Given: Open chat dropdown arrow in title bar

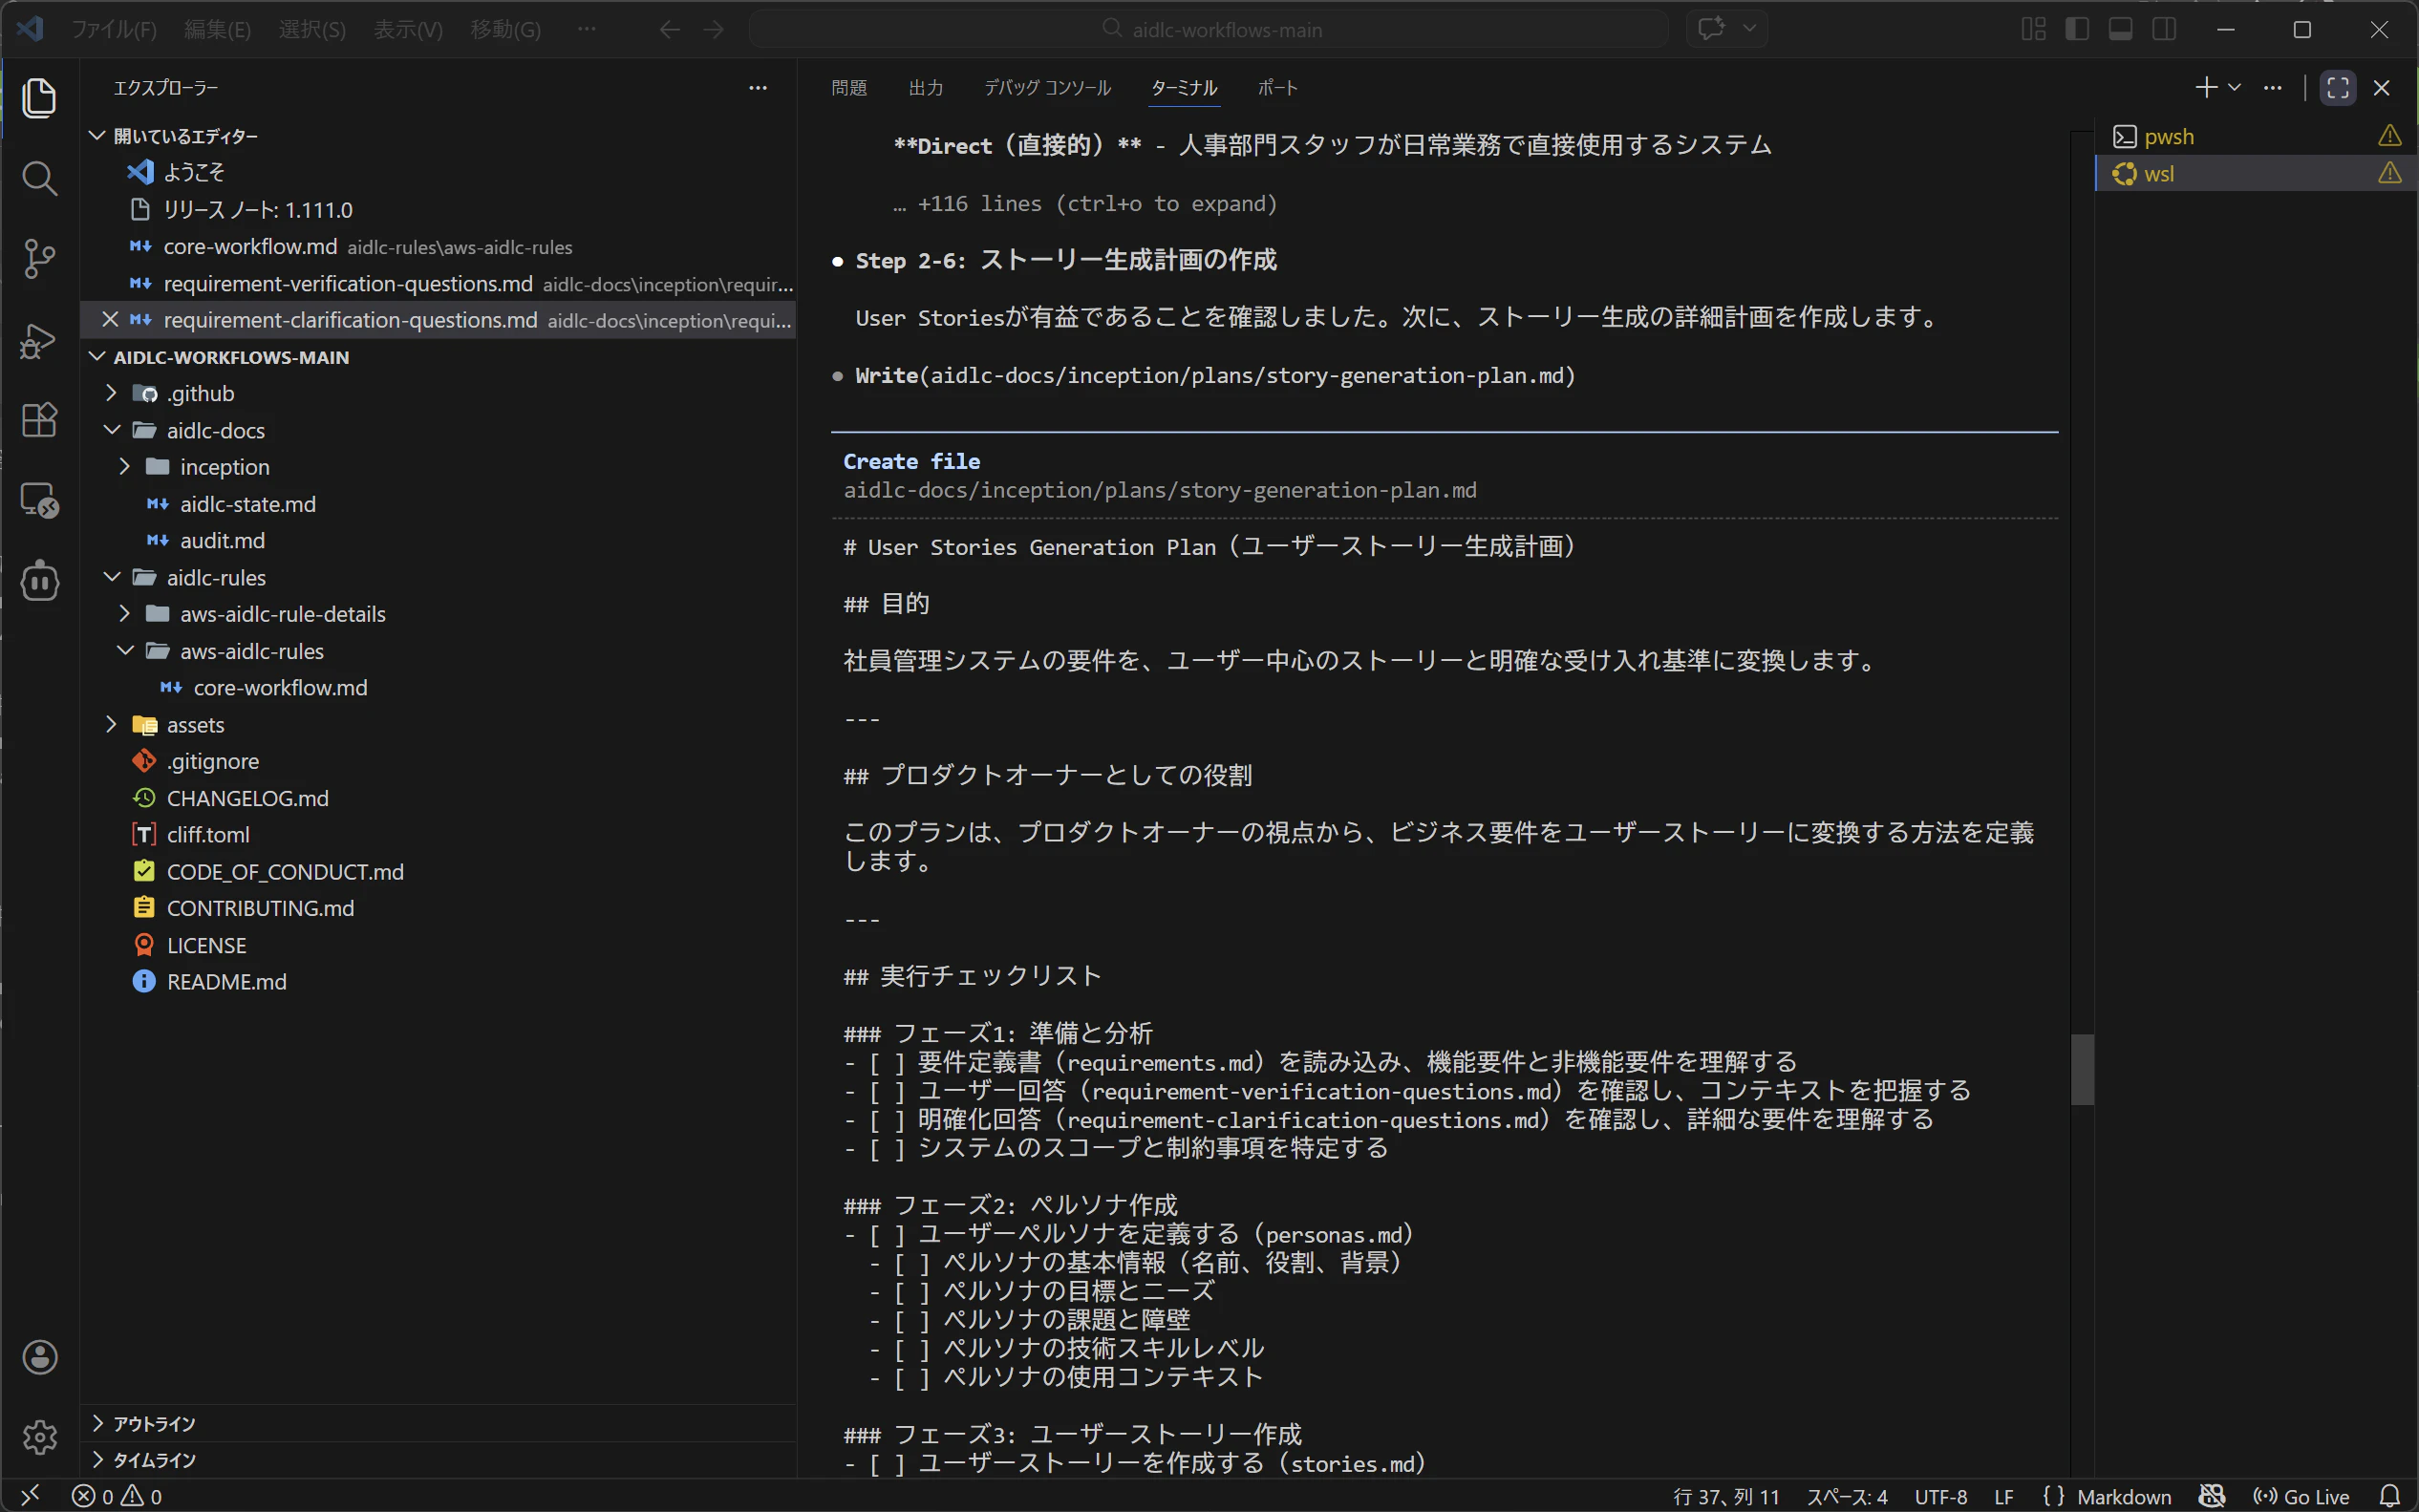Looking at the screenshot, I should click(1749, 28).
